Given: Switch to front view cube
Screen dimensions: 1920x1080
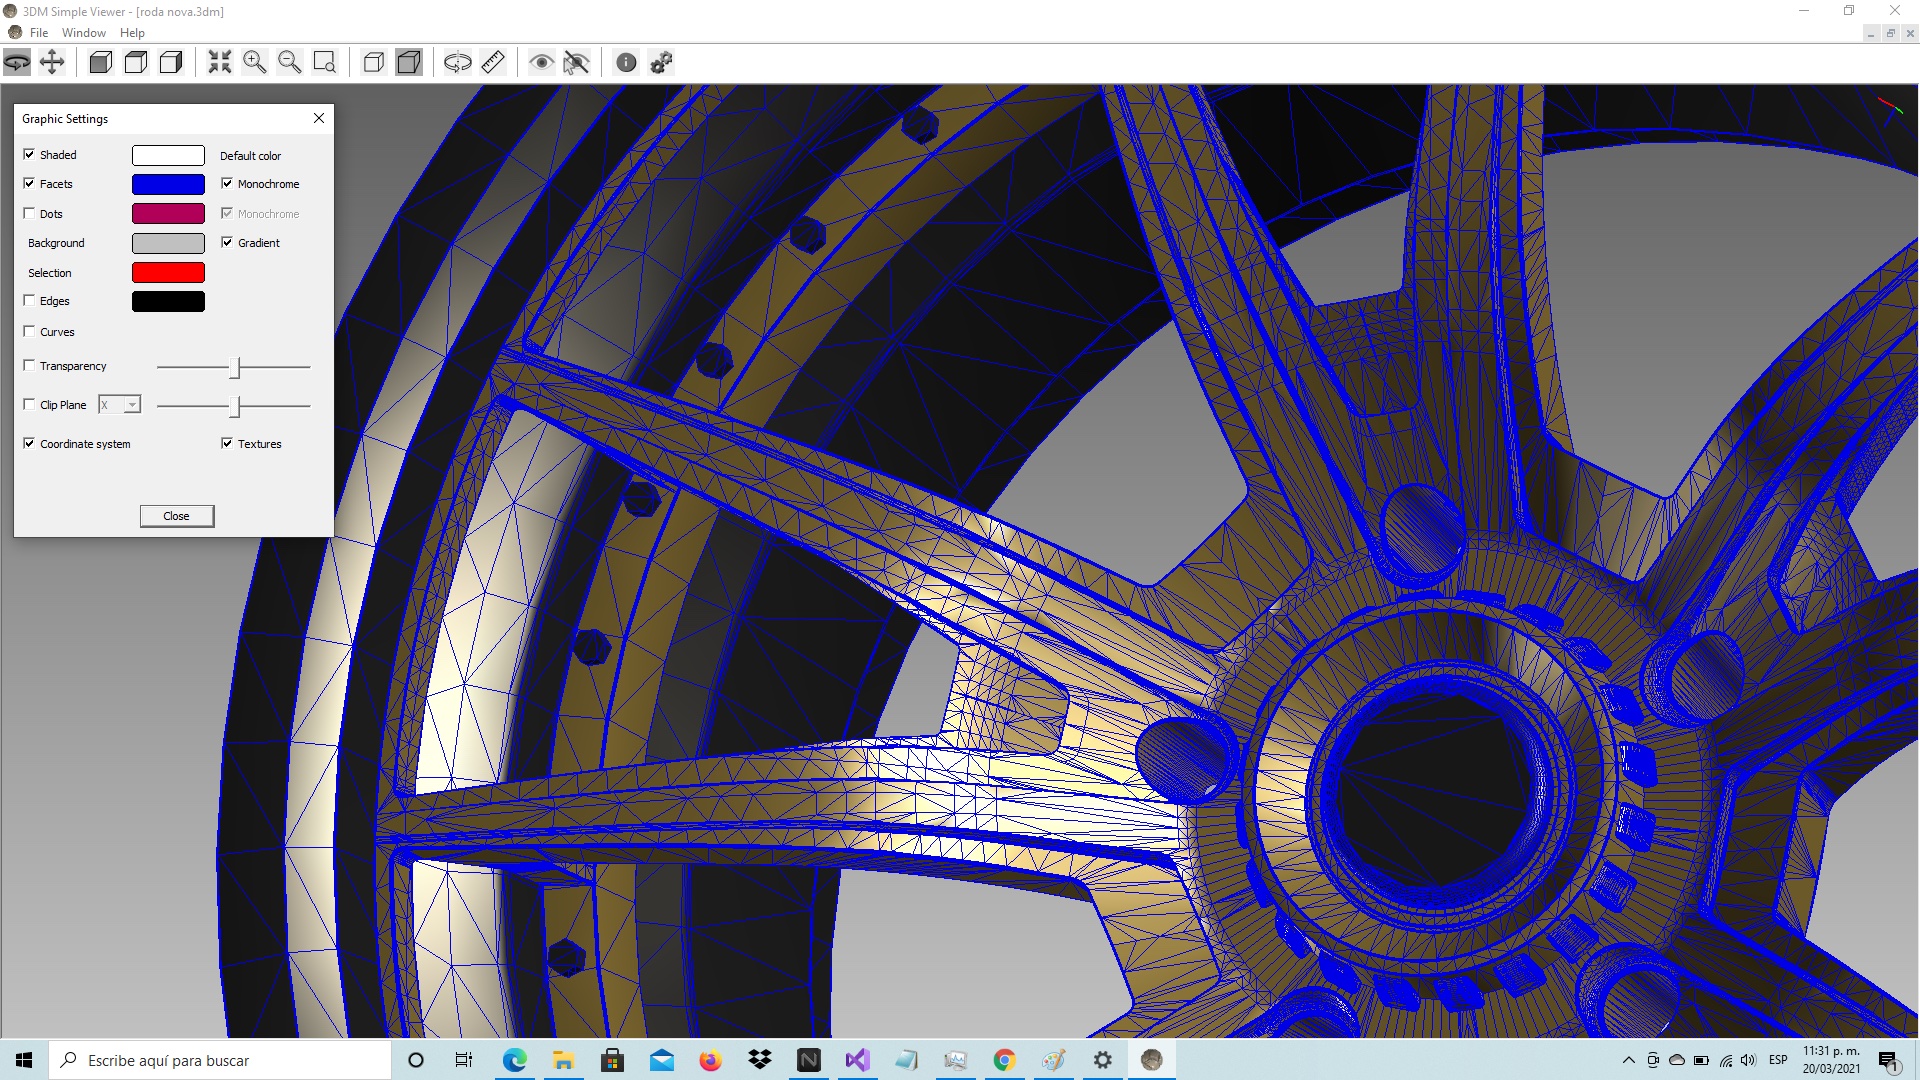Looking at the screenshot, I should [100, 62].
